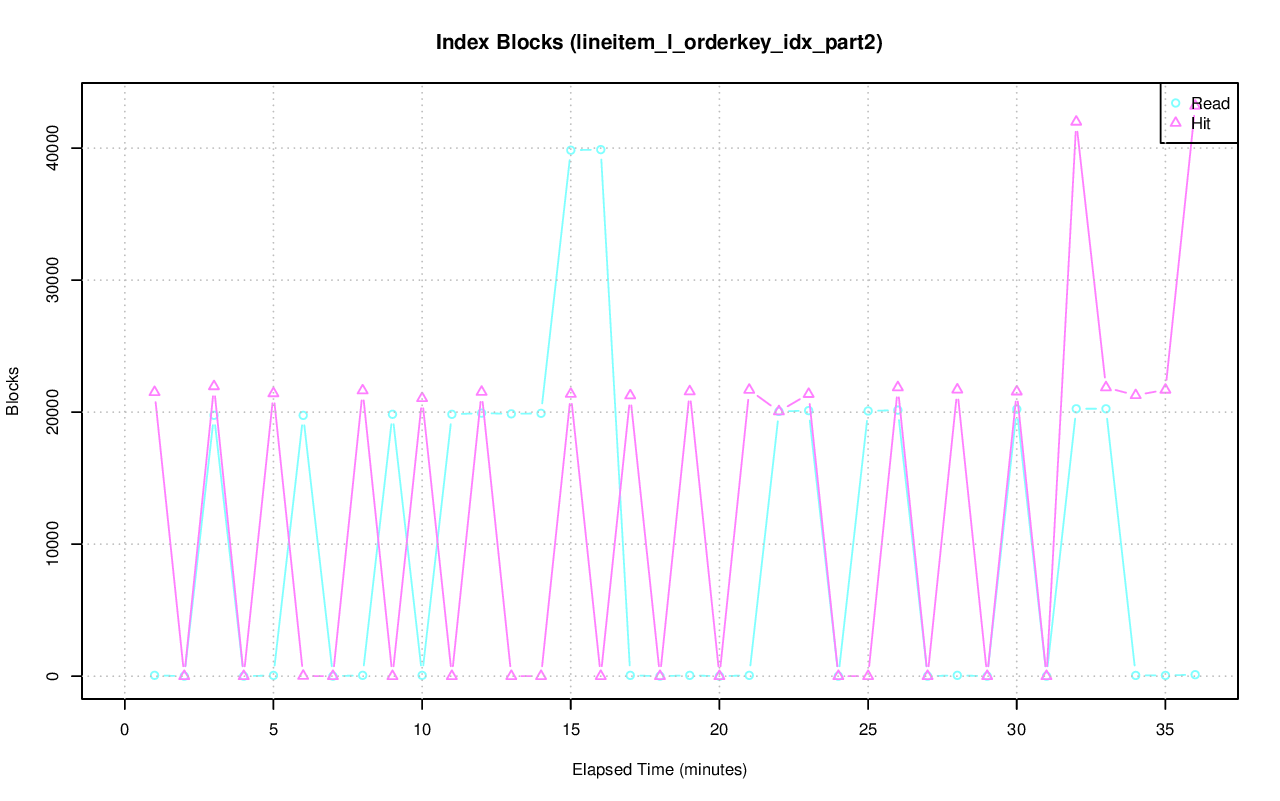Select the Read circle peak at minute 15

[x=571, y=150]
